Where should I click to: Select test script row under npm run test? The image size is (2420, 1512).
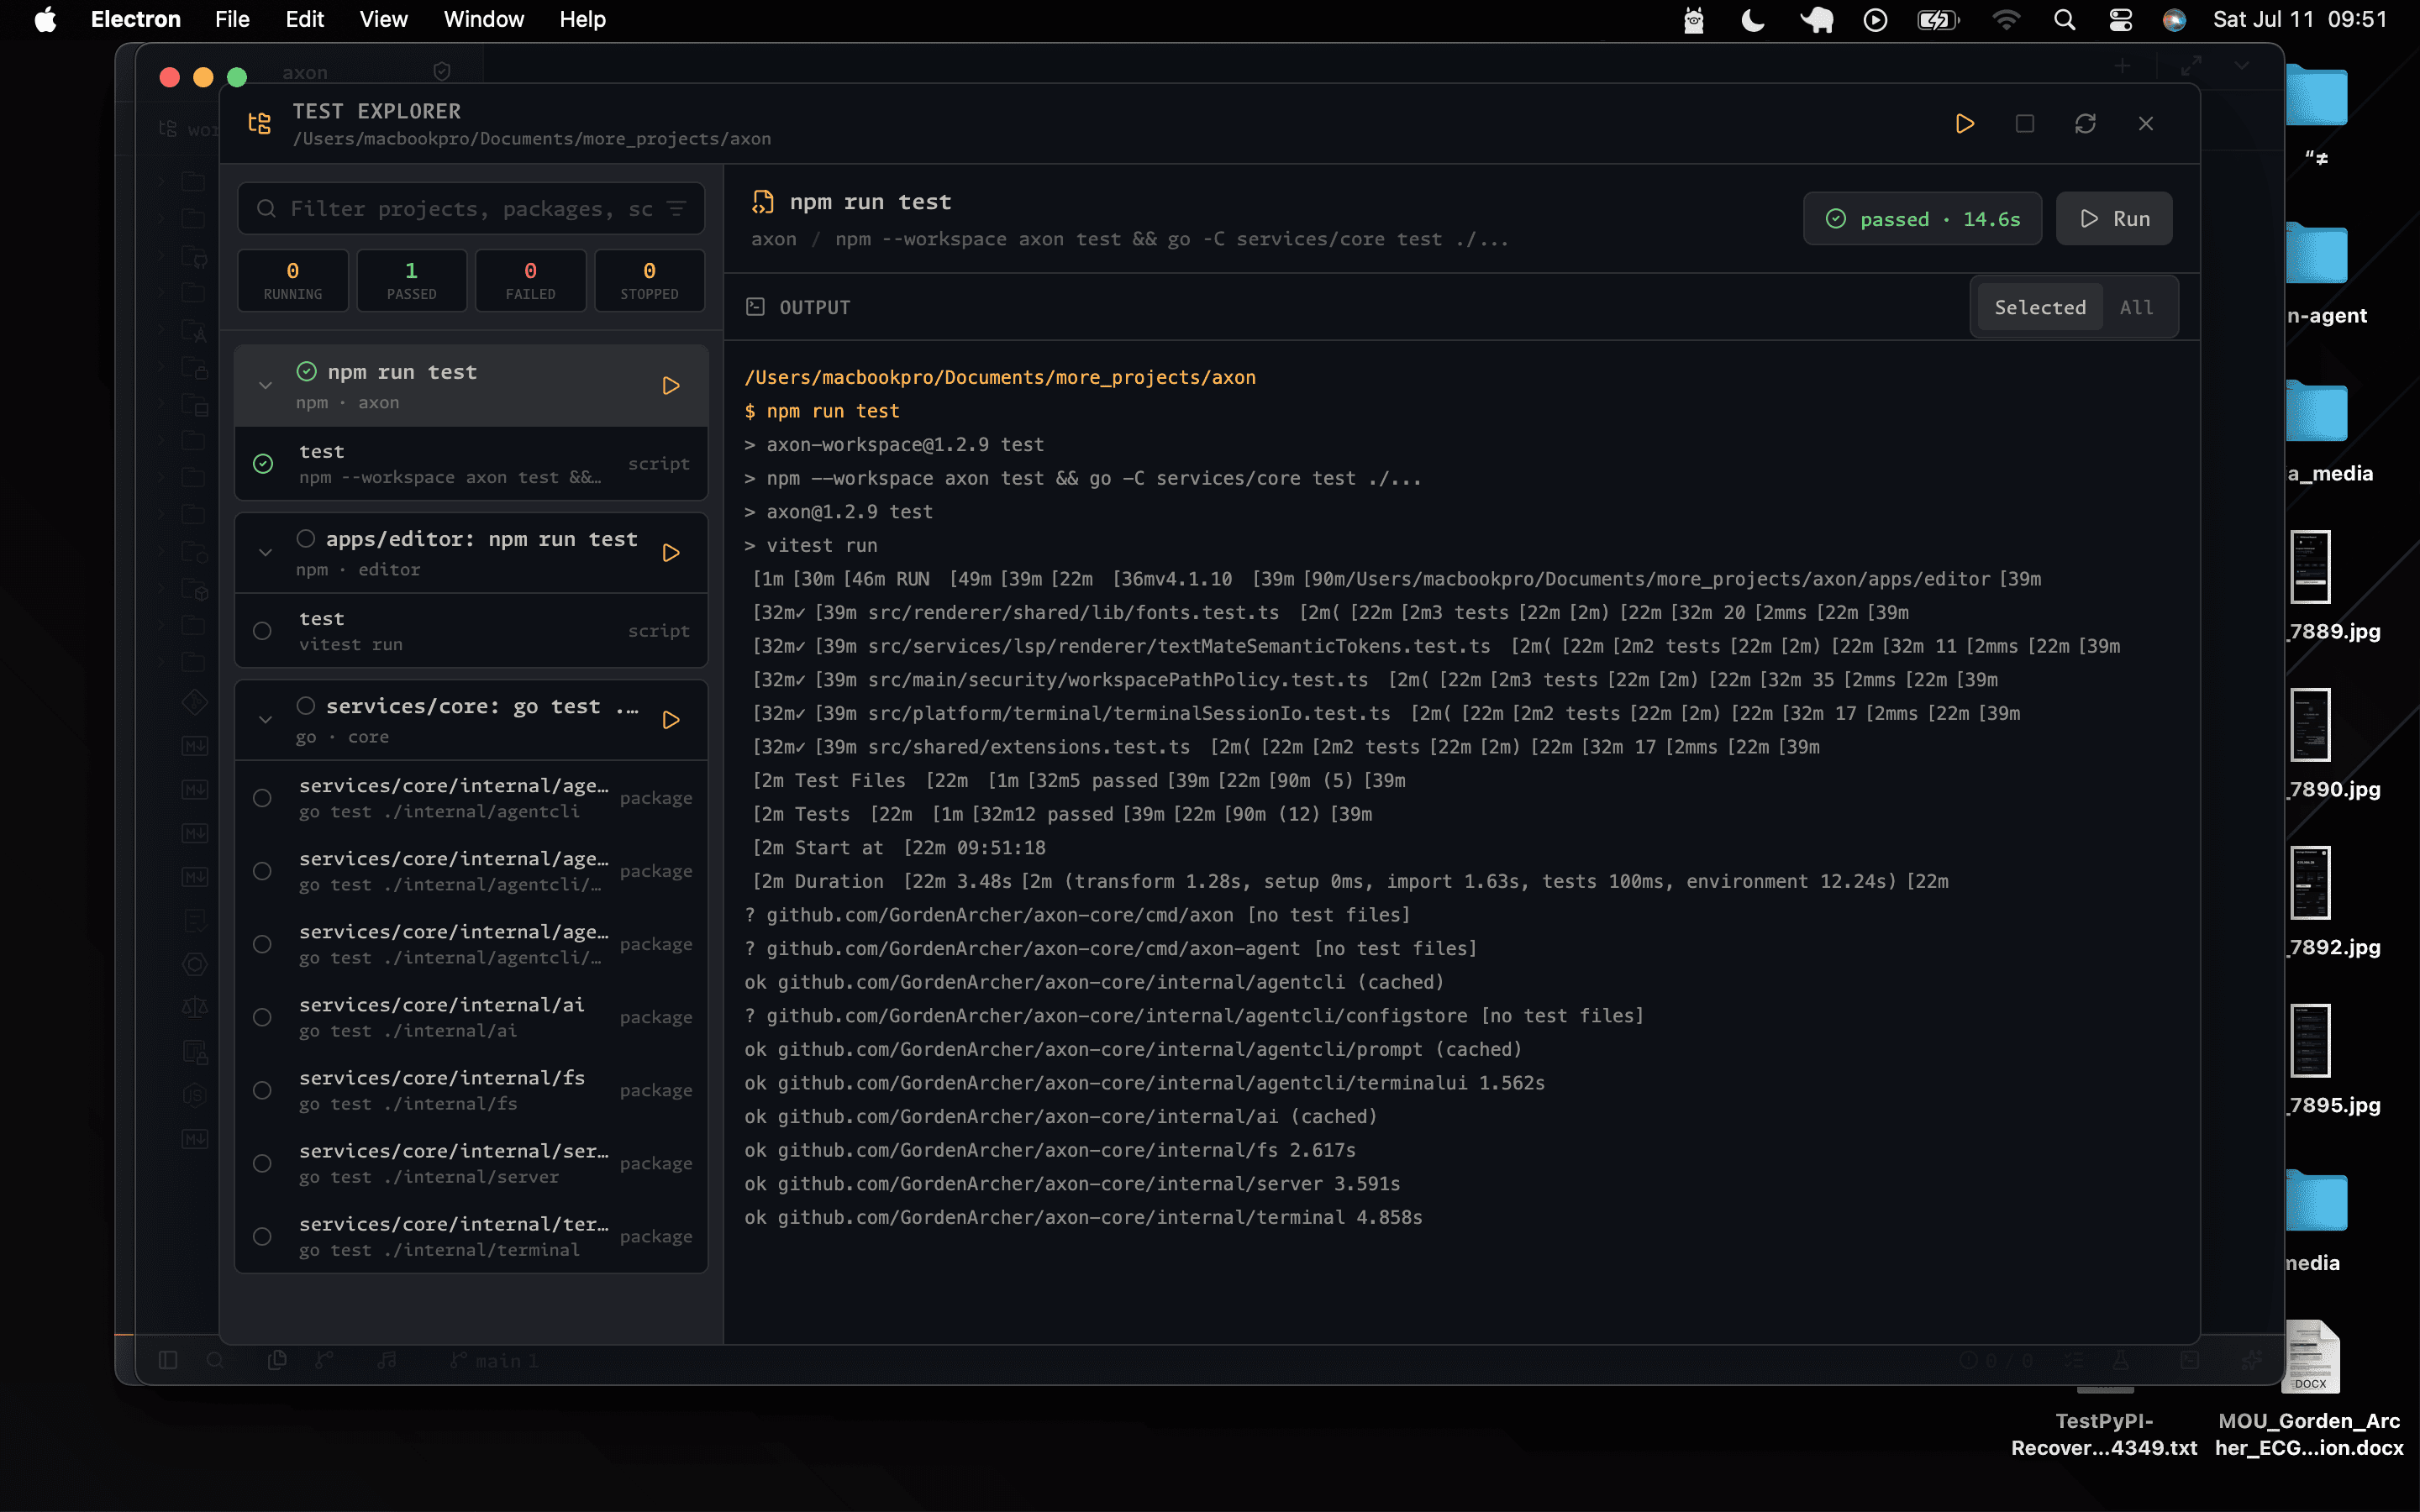[471, 464]
